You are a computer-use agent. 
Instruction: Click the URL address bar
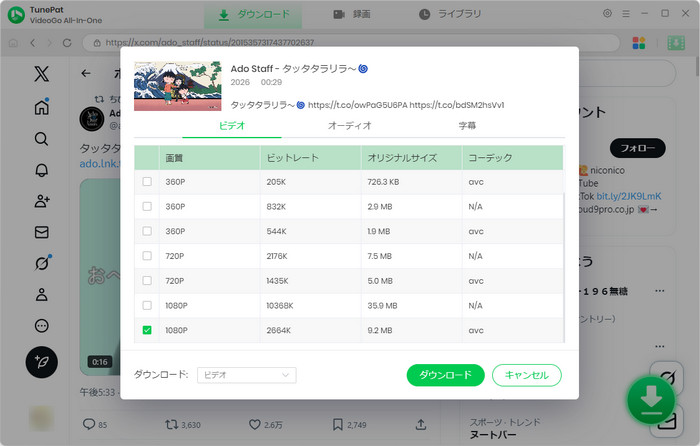(x=350, y=43)
